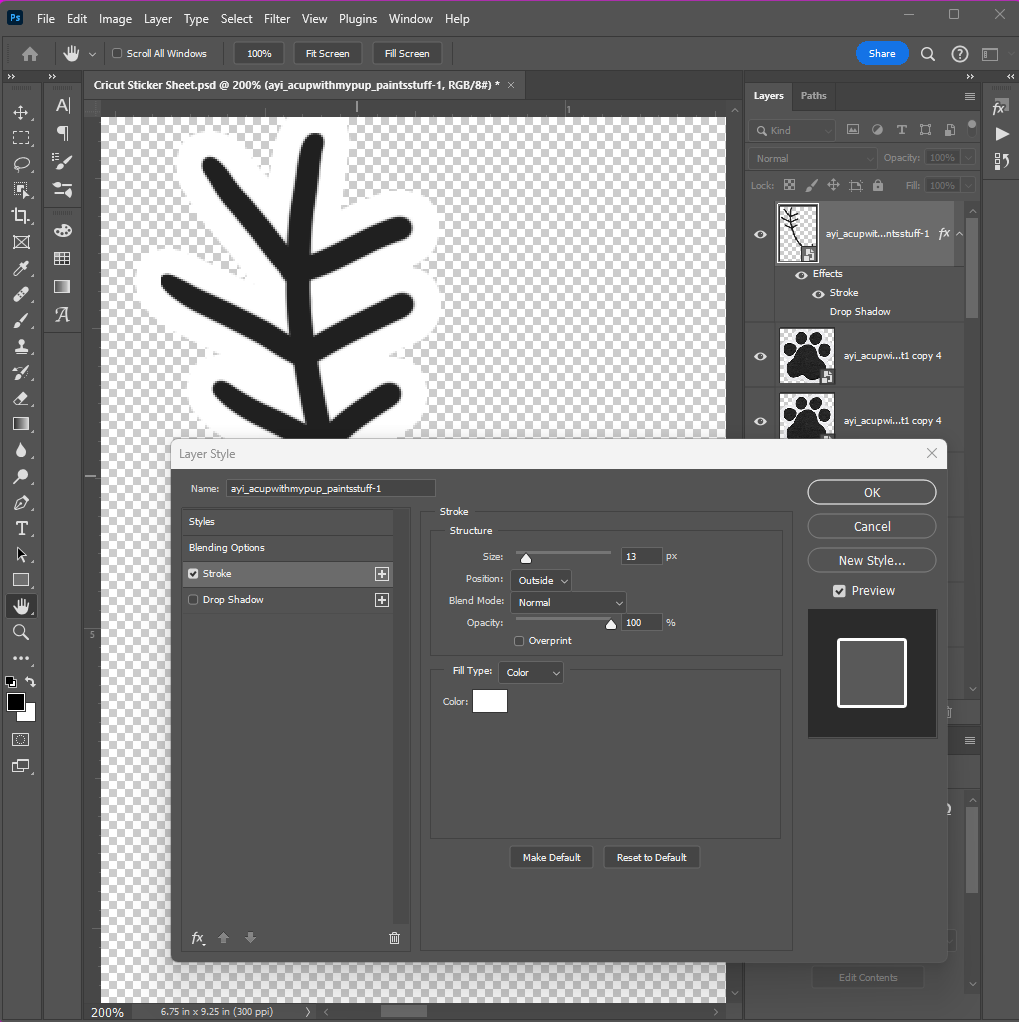Switch to the Paths tab

[814, 96]
